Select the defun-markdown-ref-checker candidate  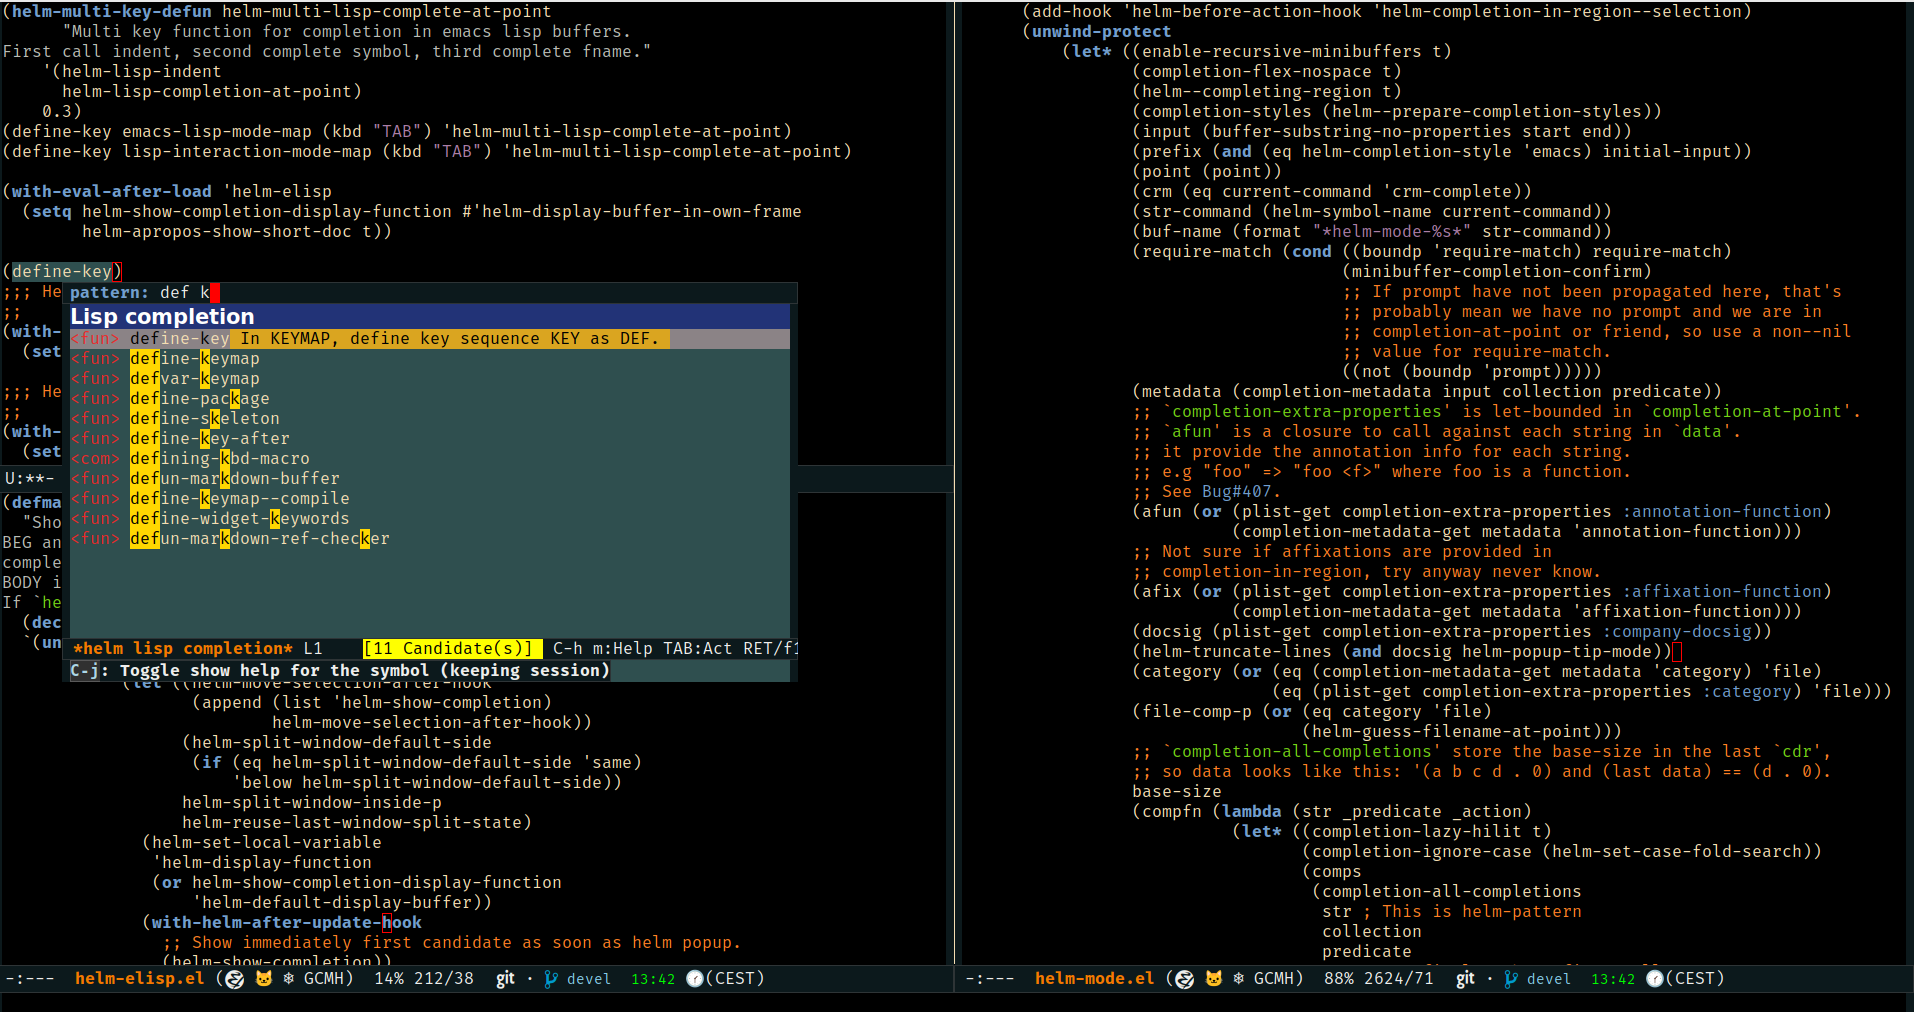tap(430, 539)
